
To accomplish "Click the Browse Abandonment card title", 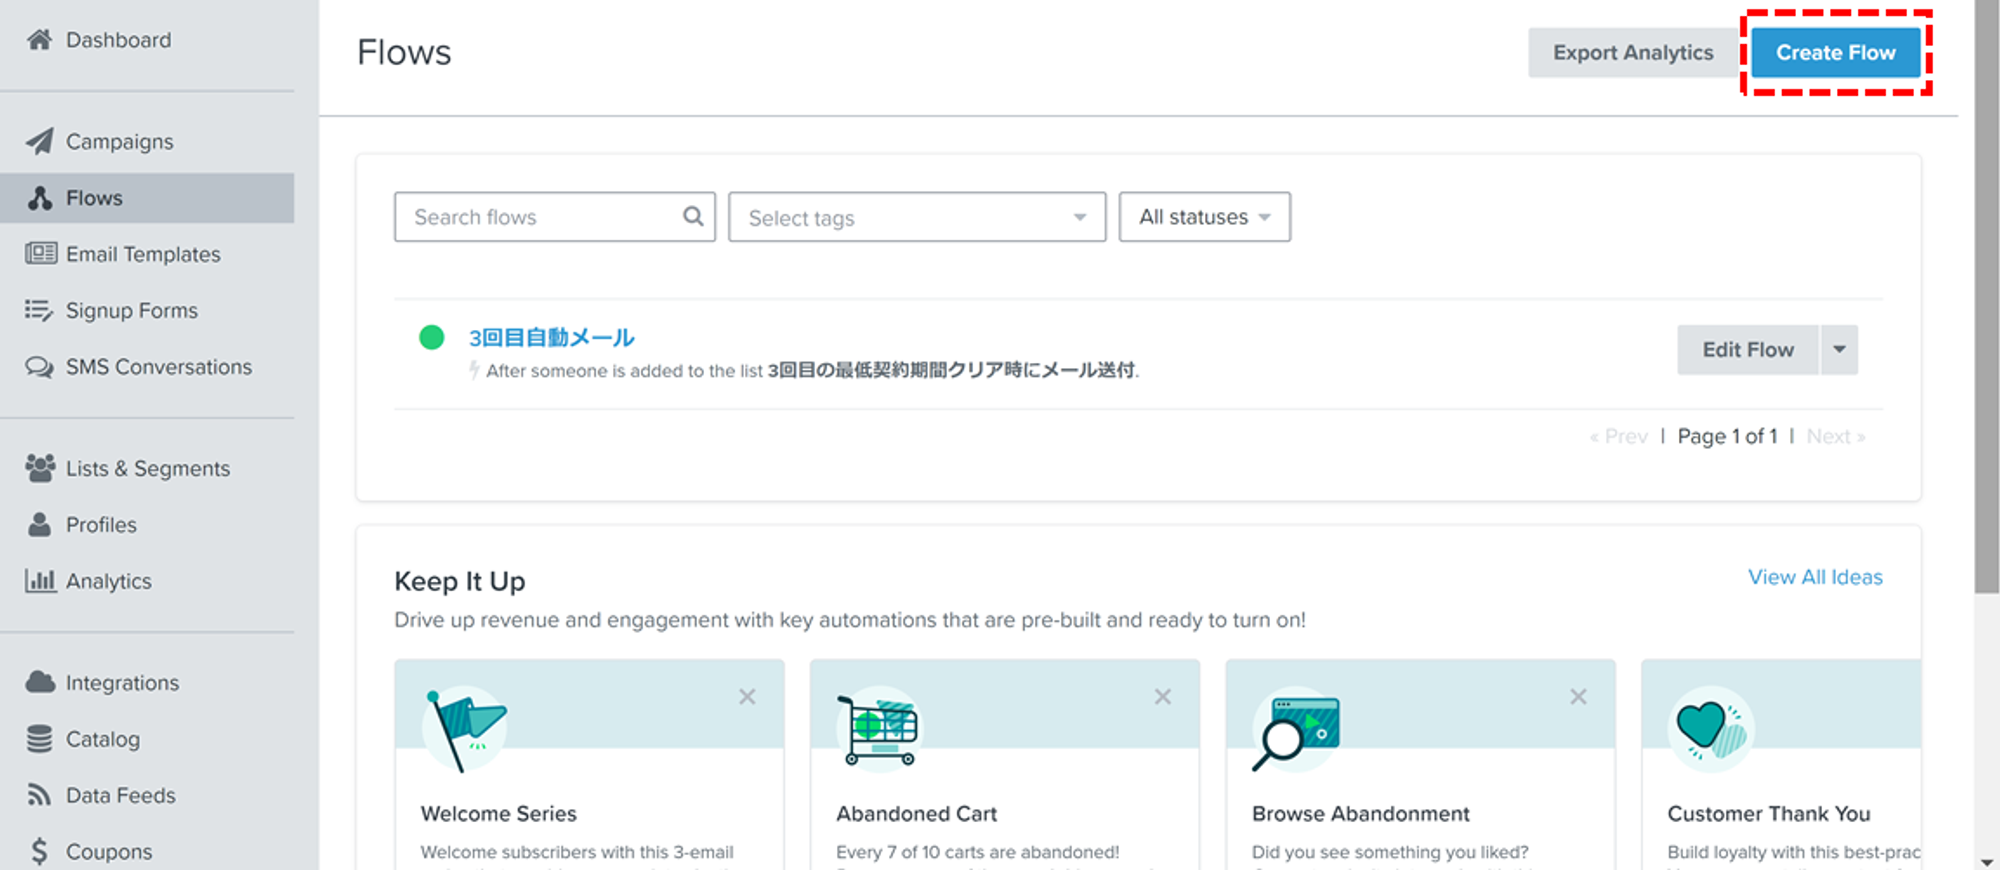I will pos(1361,814).
